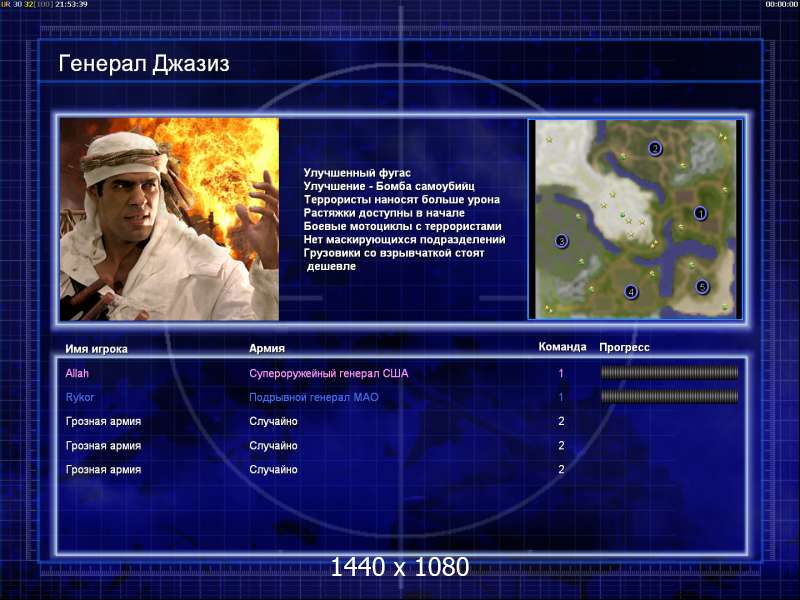Pick start position marker 3 on the minimap
The height and width of the screenshot is (600, 800).
tap(561, 241)
